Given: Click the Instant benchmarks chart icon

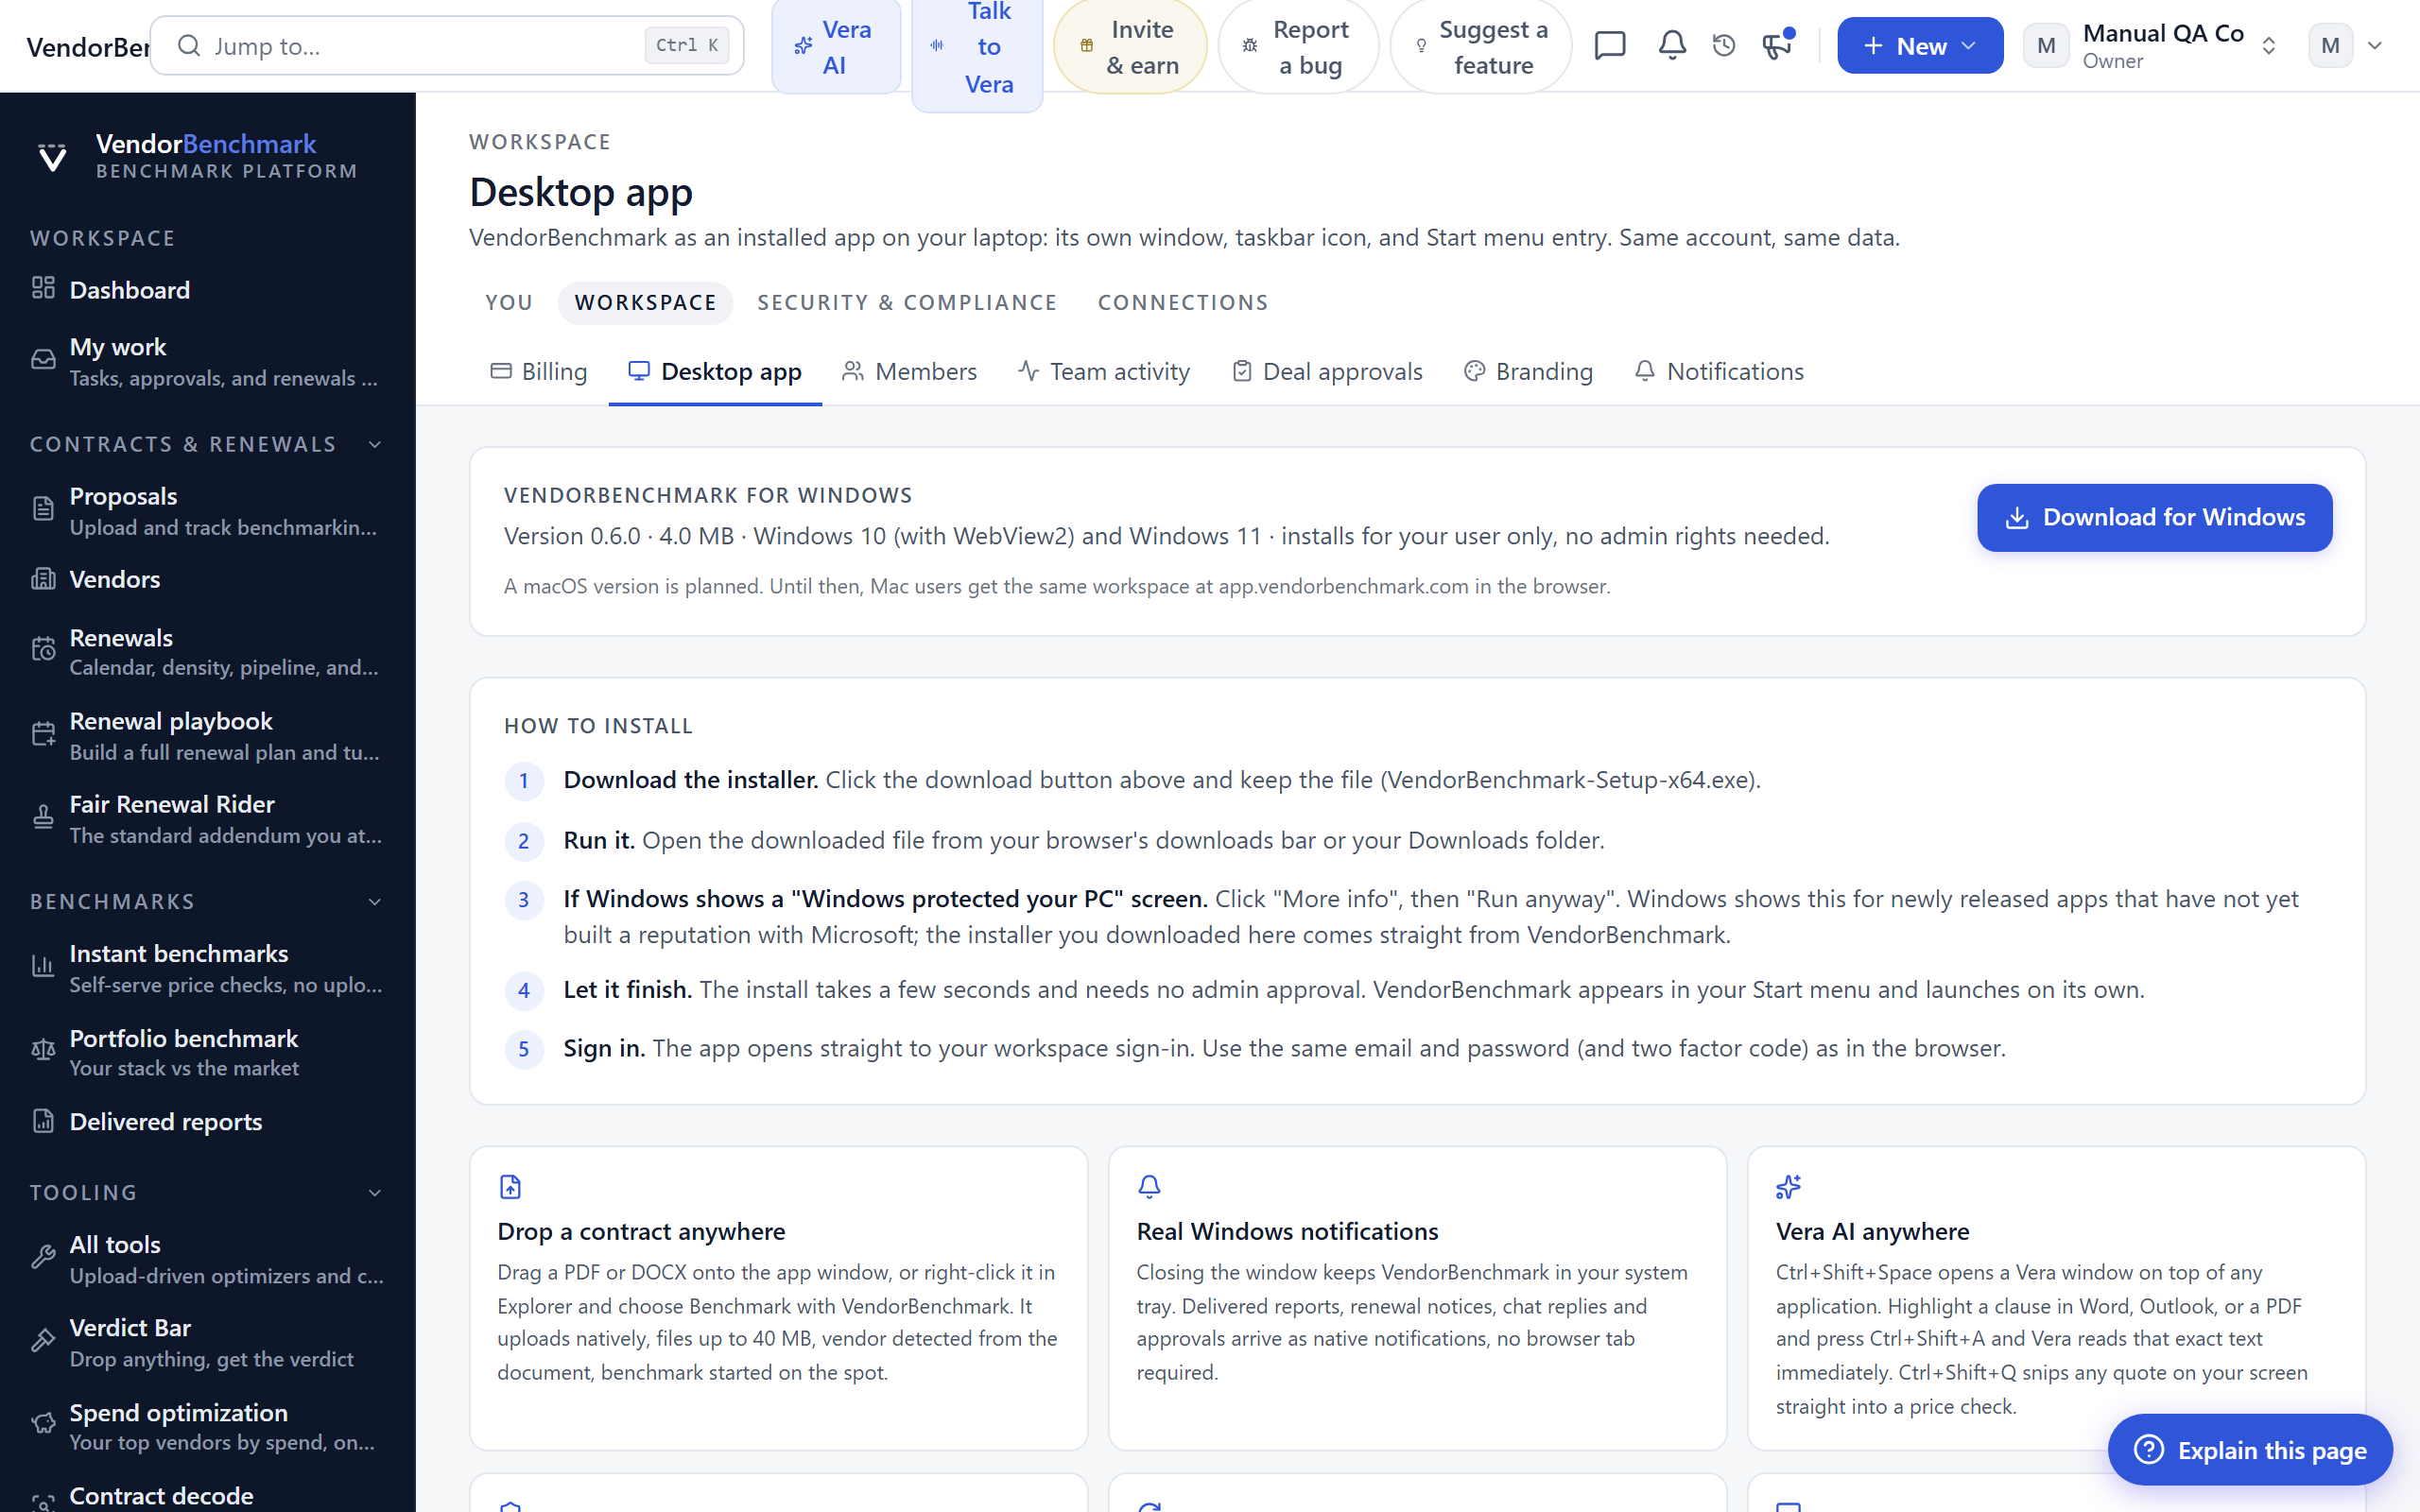Looking at the screenshot, I should (43, 967).
